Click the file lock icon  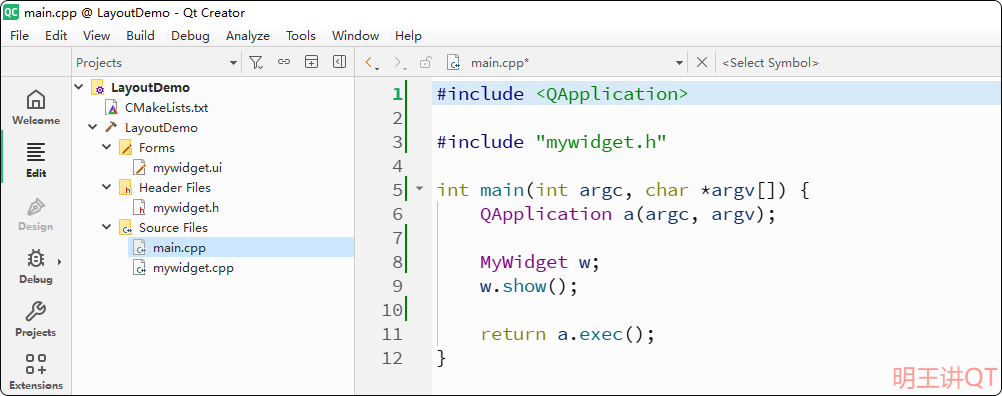point(426,62)
